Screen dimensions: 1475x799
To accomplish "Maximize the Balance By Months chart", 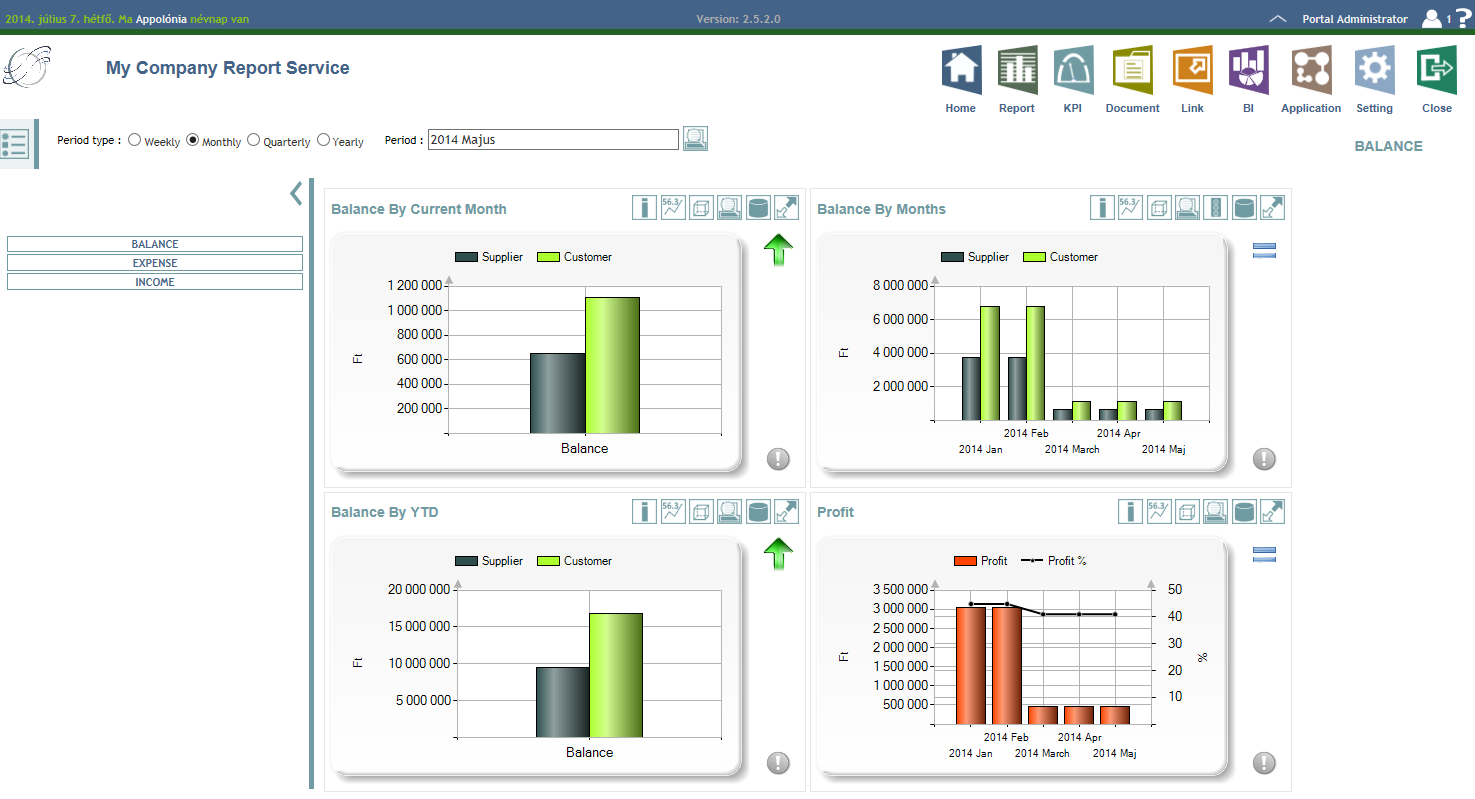I will point(1272,208).
